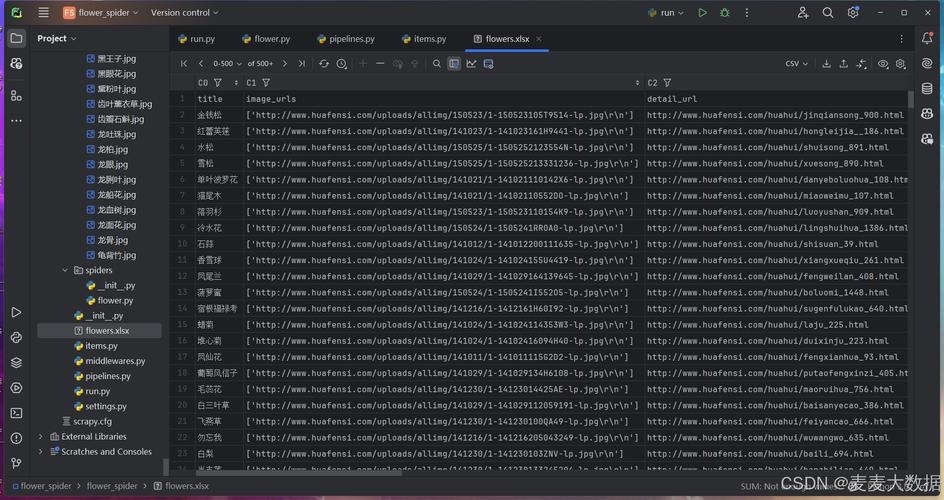
Task: Open the Database tool window icon
Action: point(927,89)
